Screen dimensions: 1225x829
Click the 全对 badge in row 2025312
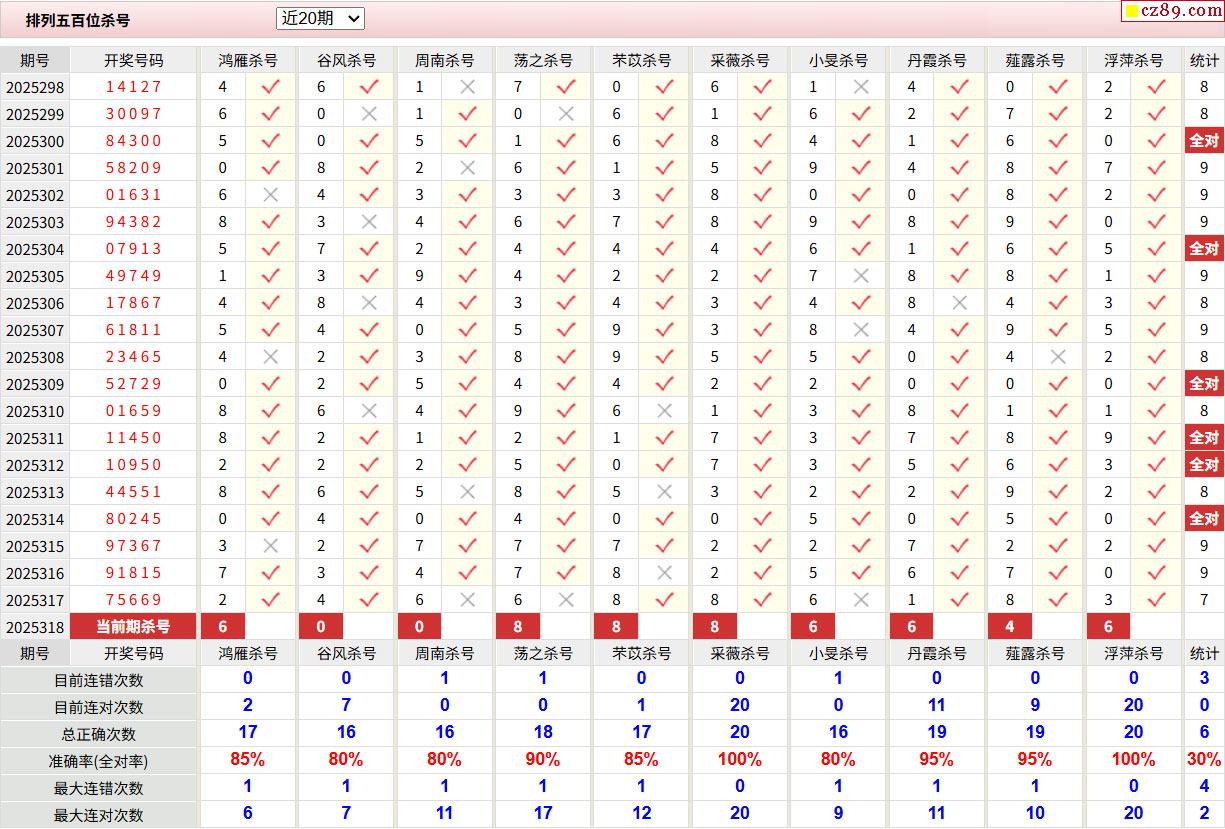point(1204,465)
